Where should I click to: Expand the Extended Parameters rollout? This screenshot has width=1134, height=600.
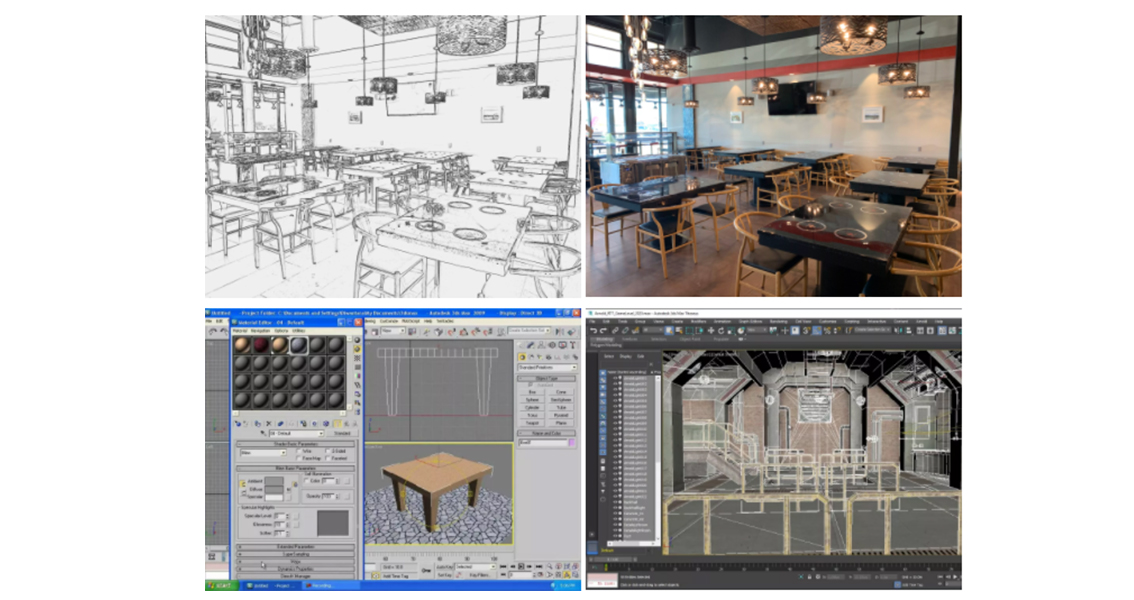297,547
